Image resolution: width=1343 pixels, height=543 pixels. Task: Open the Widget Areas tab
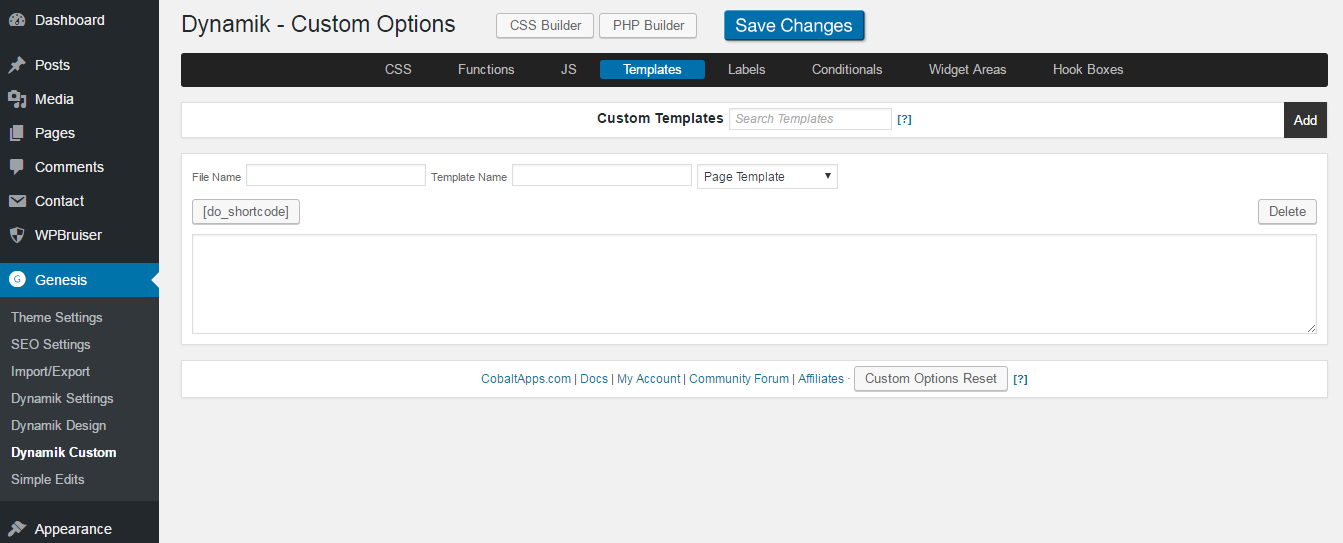pos(967,69)
